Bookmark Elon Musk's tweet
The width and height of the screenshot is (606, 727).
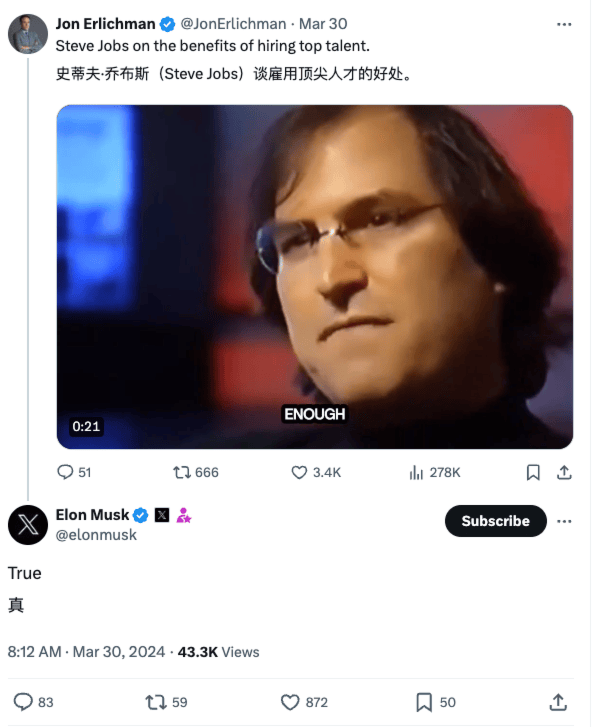coord(424,702)
